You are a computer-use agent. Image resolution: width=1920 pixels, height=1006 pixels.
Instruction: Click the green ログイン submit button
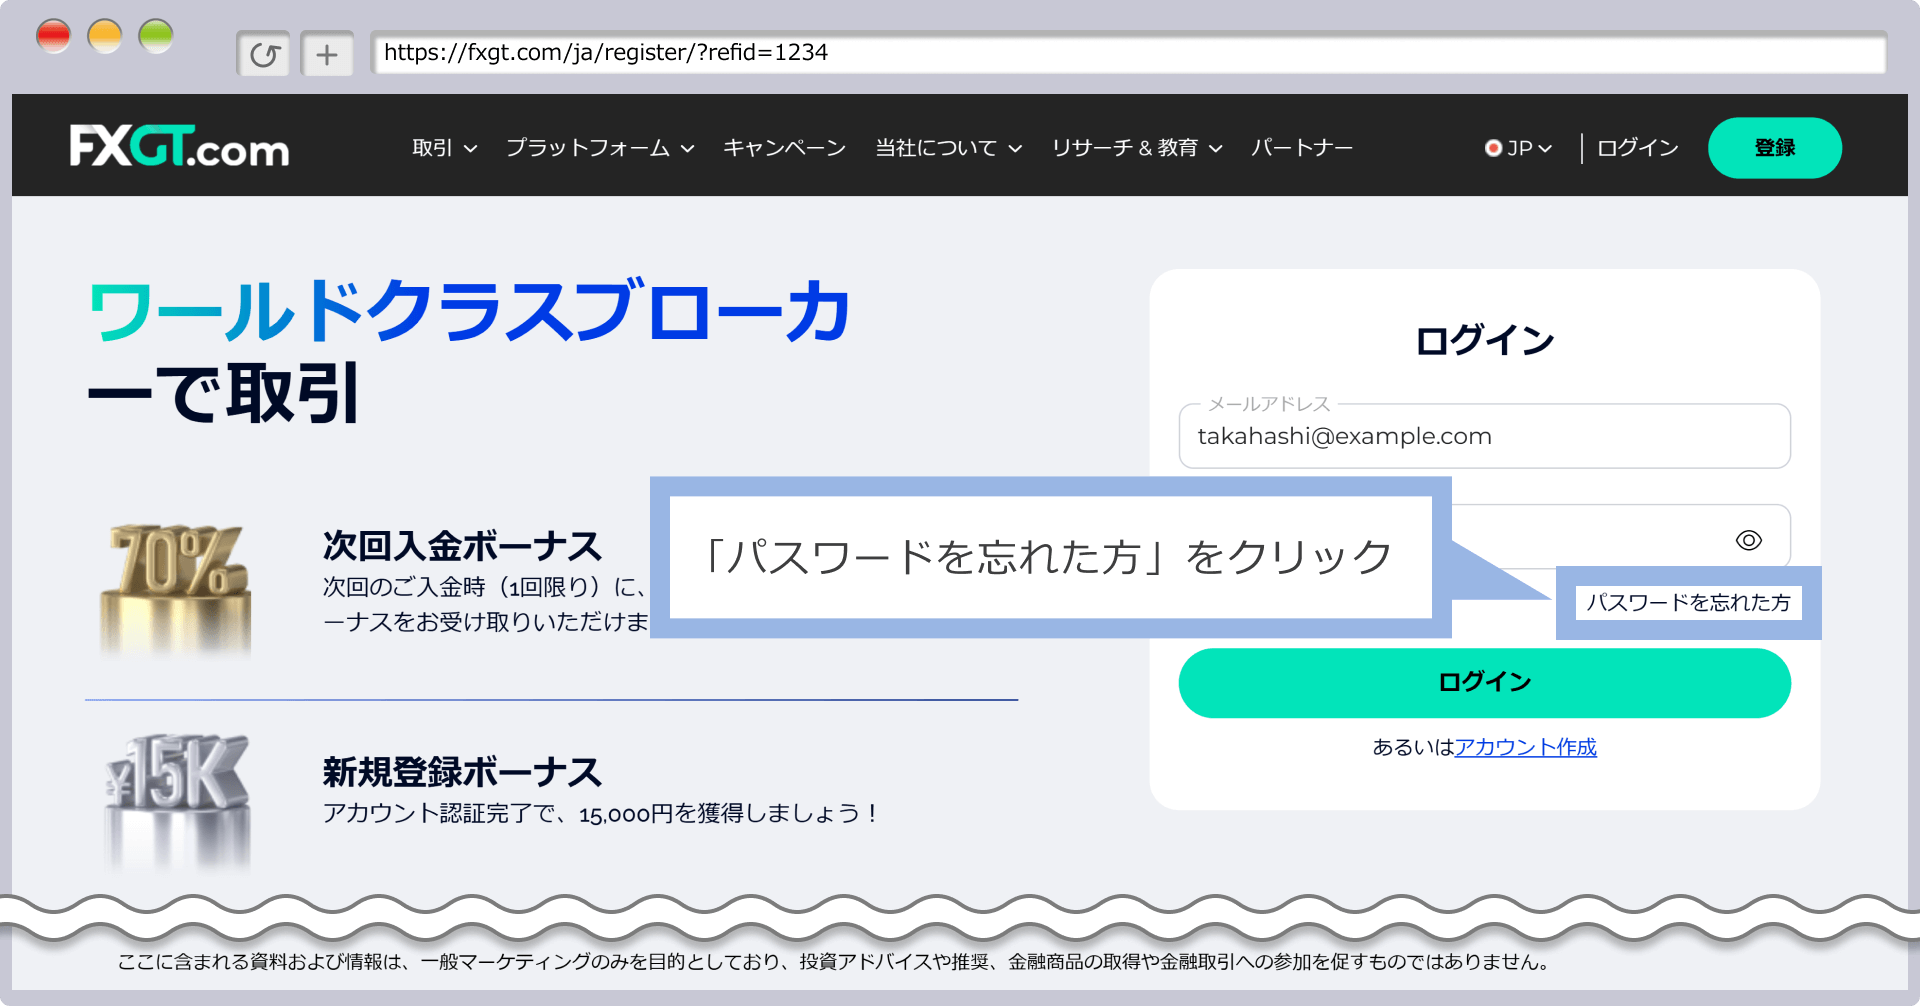coord(1484,683)
